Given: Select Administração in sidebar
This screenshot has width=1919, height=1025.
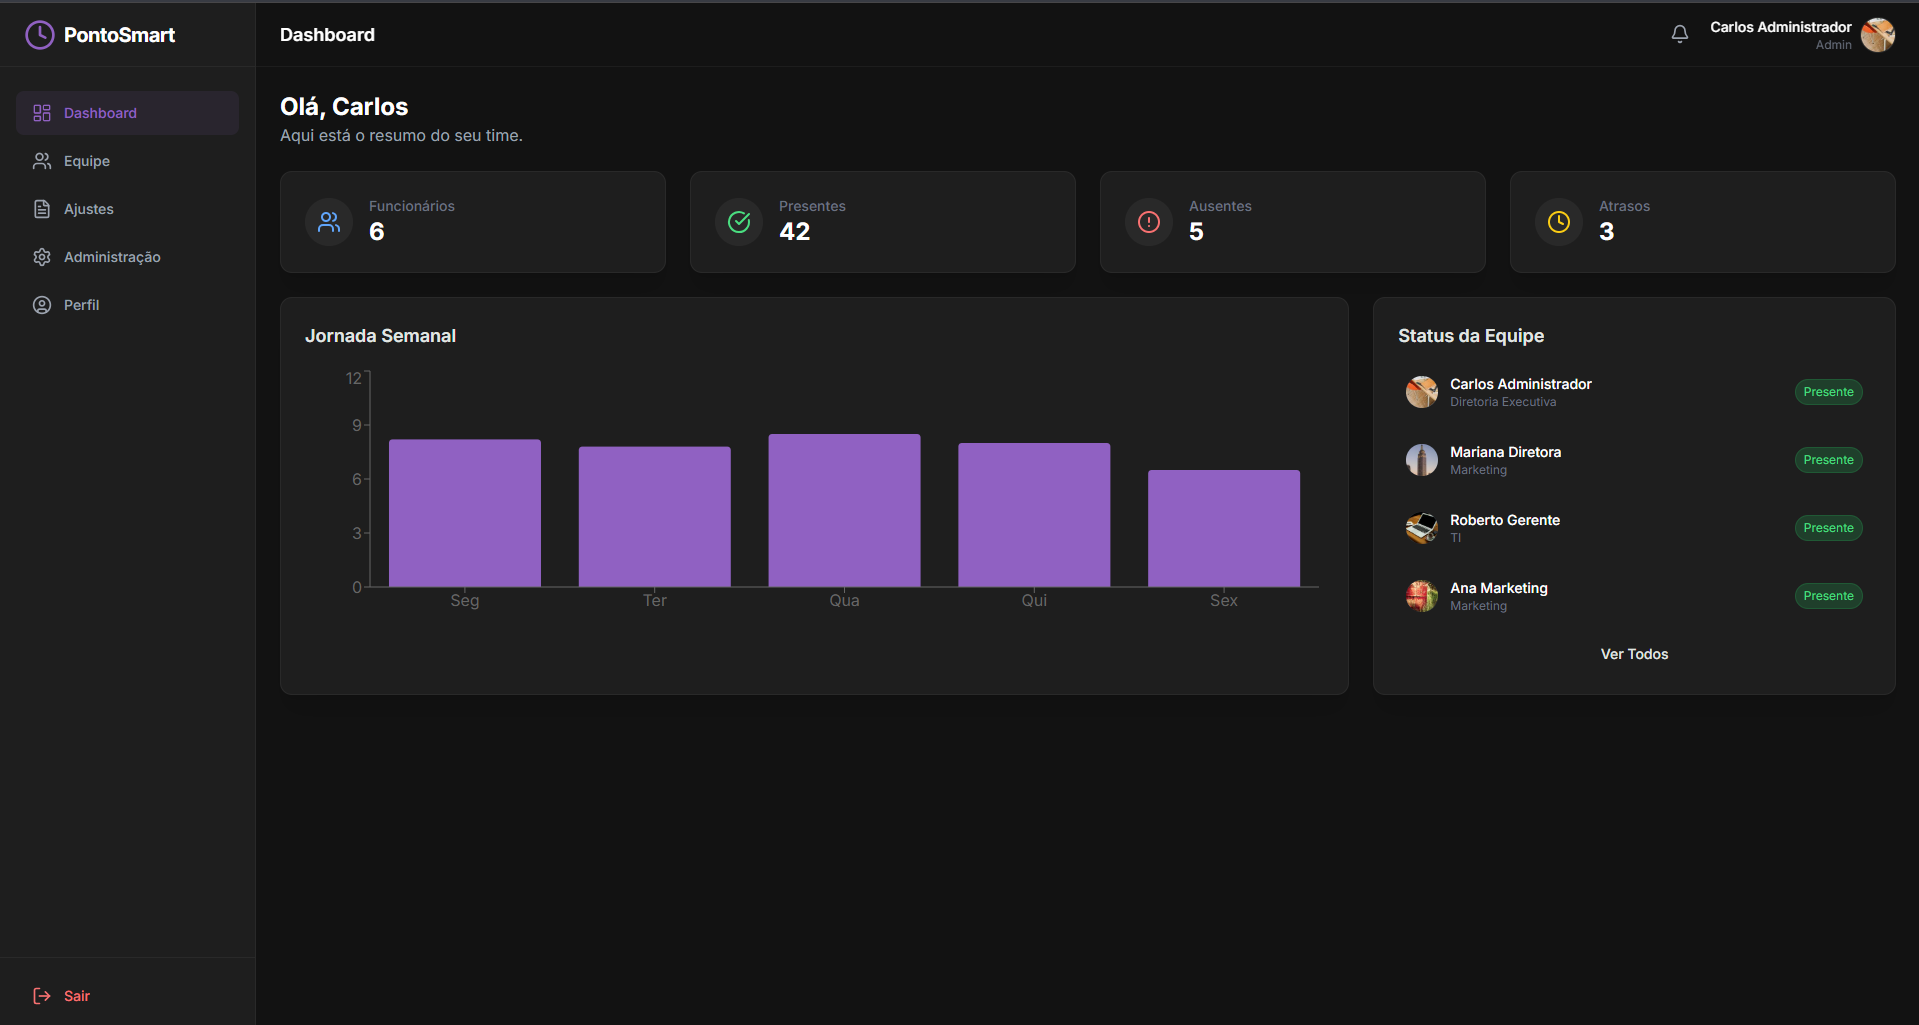Looking at the screenshot, I should point(127,257).
